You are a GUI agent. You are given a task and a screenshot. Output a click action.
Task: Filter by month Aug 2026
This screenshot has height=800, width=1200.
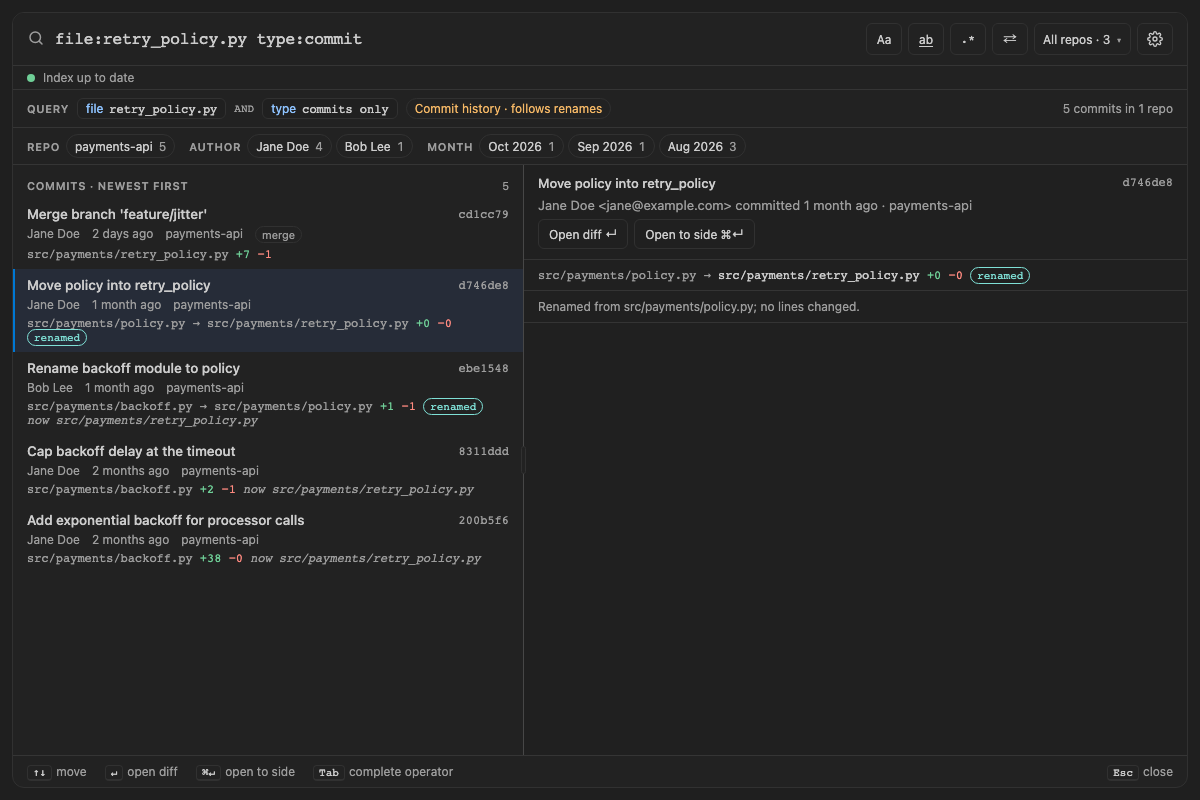702,147
